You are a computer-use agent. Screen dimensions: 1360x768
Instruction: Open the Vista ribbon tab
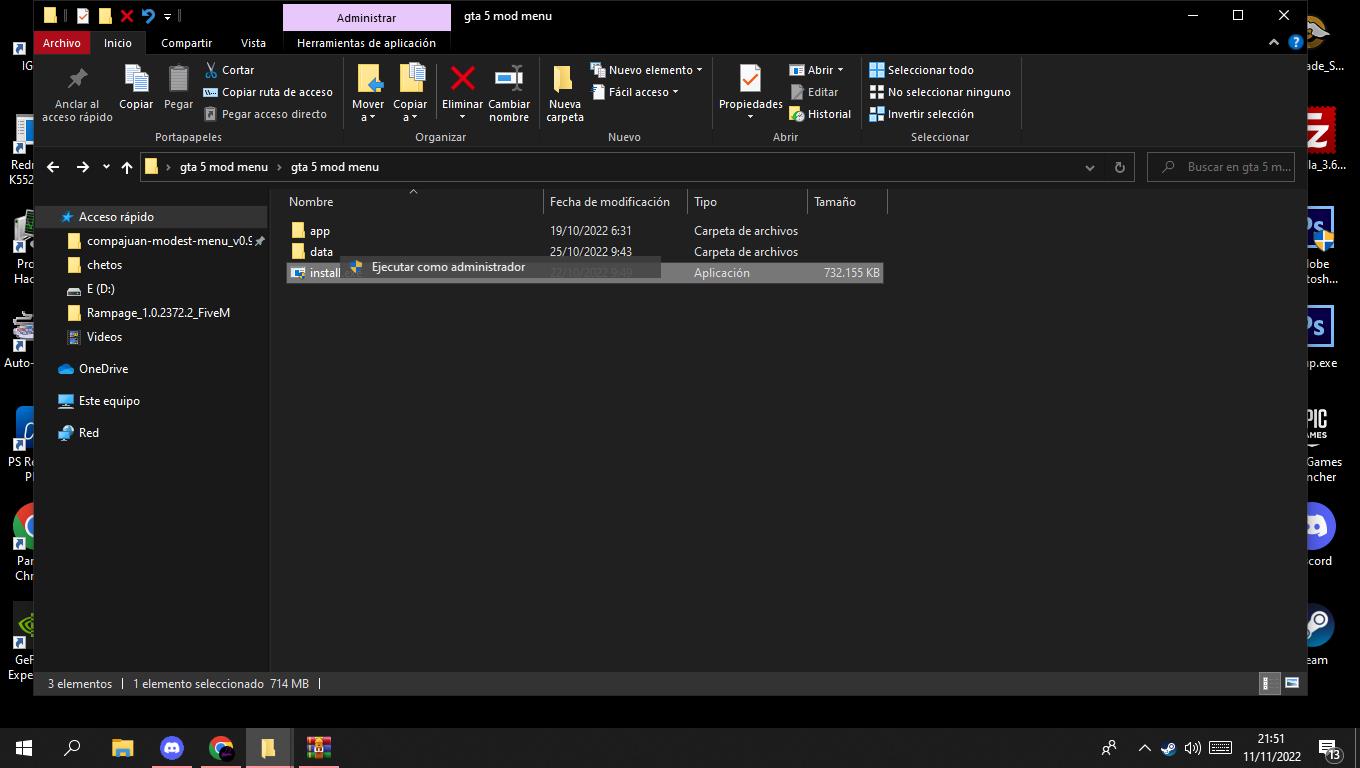click(253, 43)
